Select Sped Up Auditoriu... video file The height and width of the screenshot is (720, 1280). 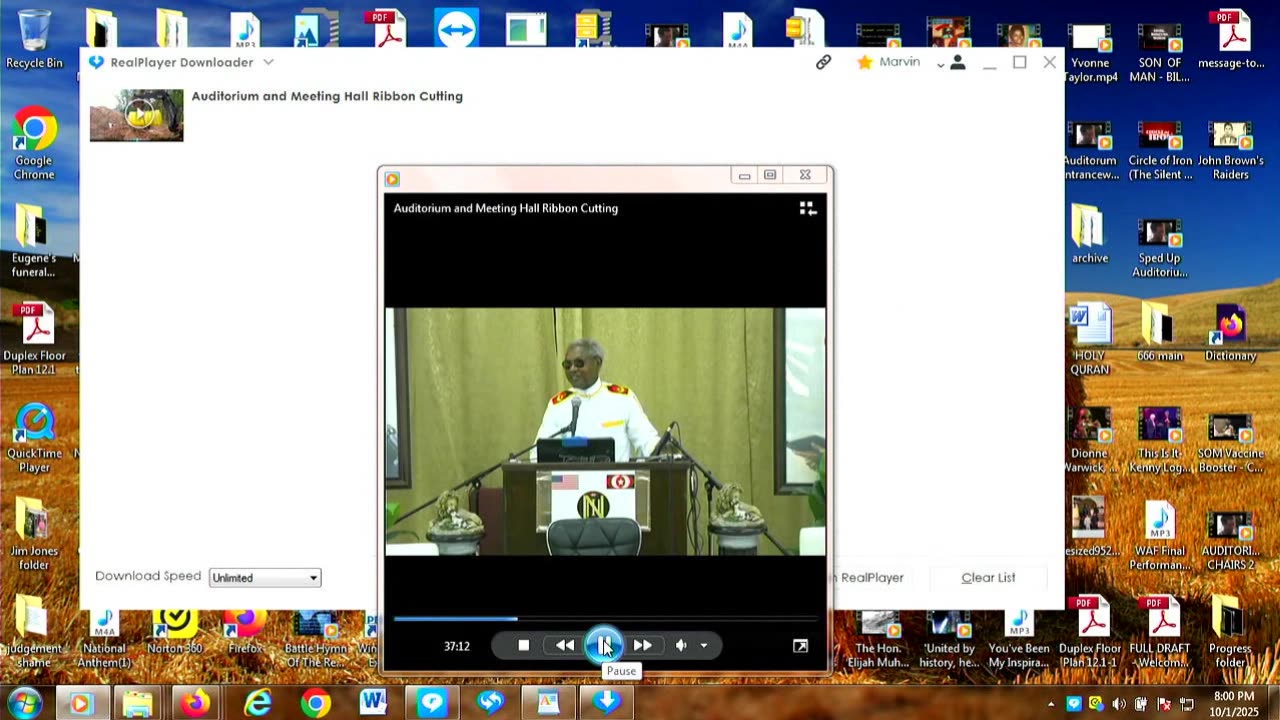click(1160, 247)
